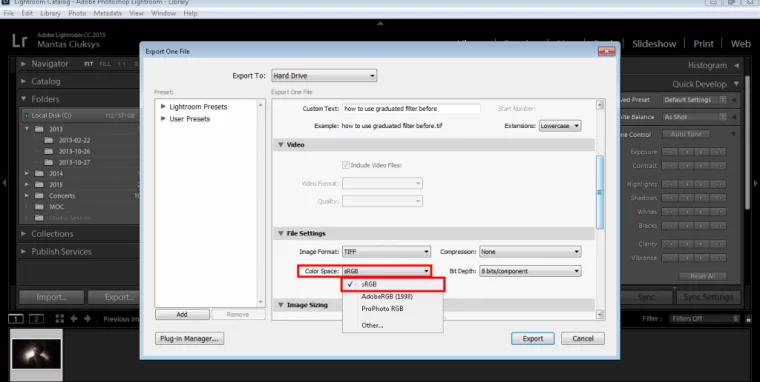Select the Concerts folder
This screenshot has width=760, height=382.
tap(62, 196)
